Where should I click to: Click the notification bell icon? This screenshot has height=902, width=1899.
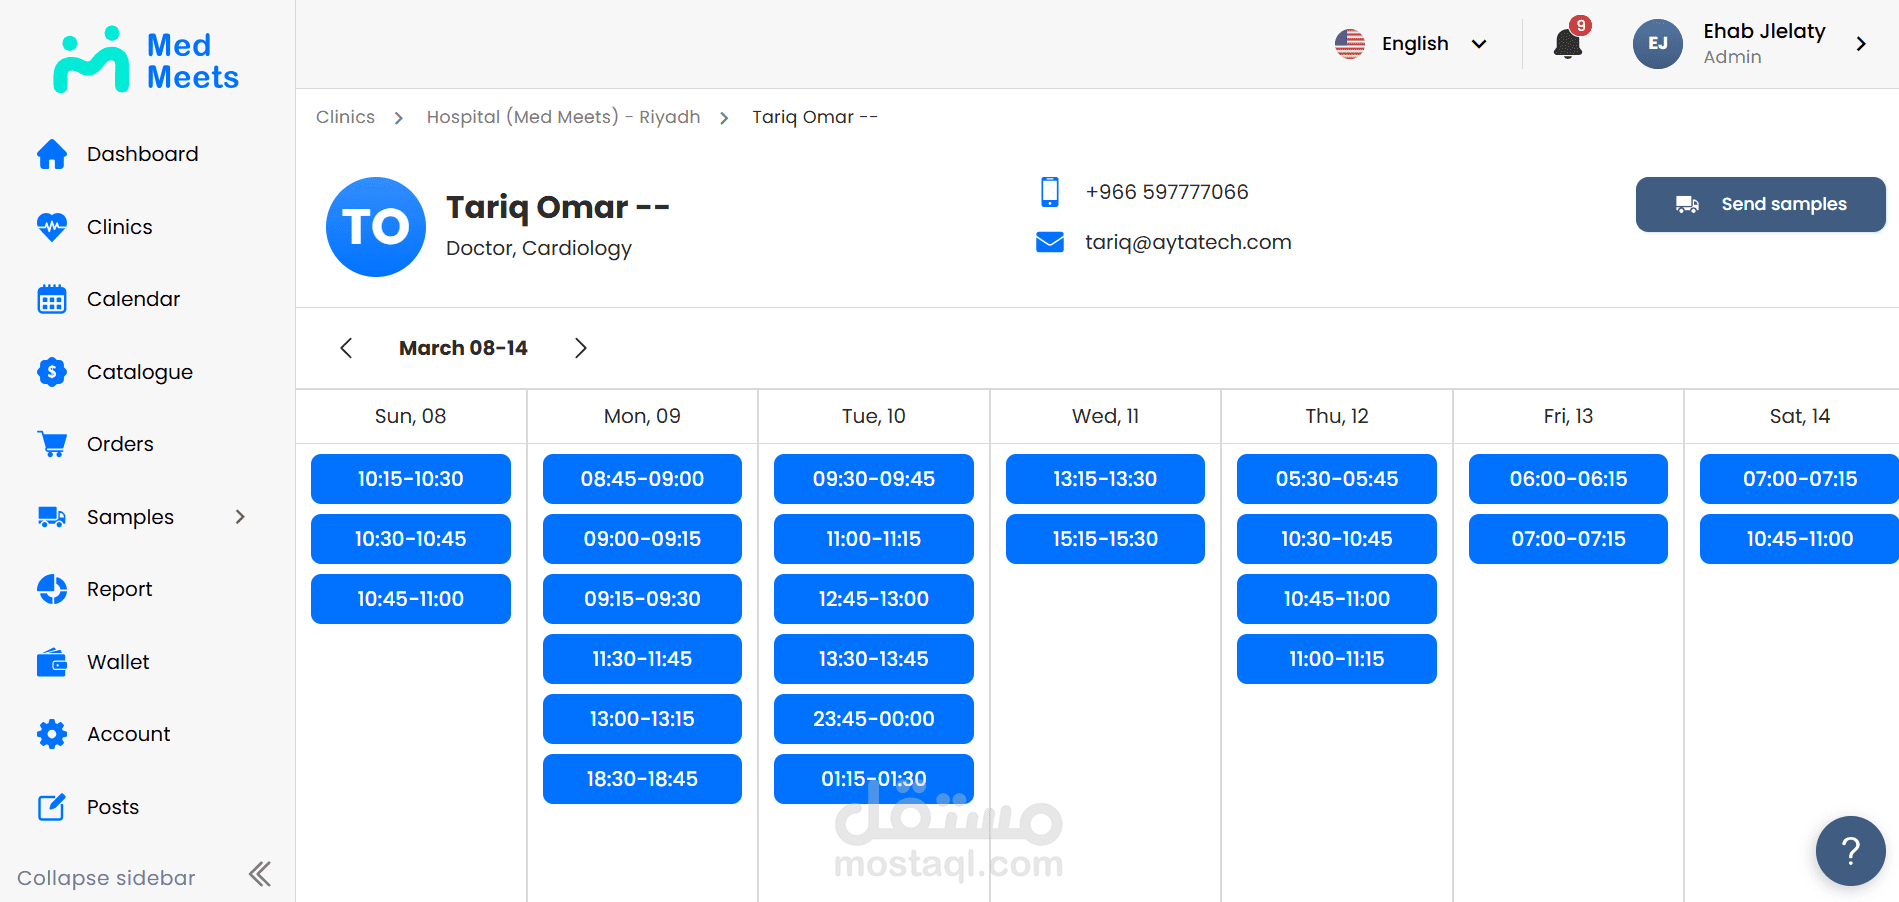click(1567, 44)
